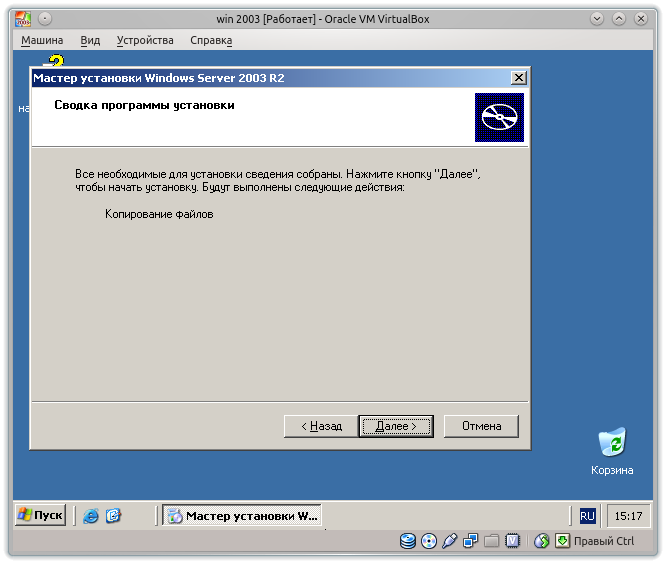Select the Мастер установки taskbar button
666x564 pixels.
pyautogui.click(x=242, y=516)
